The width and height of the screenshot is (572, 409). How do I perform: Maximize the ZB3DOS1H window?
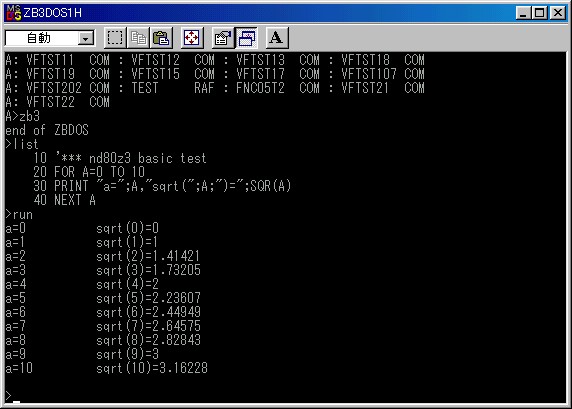coord(539,13)
